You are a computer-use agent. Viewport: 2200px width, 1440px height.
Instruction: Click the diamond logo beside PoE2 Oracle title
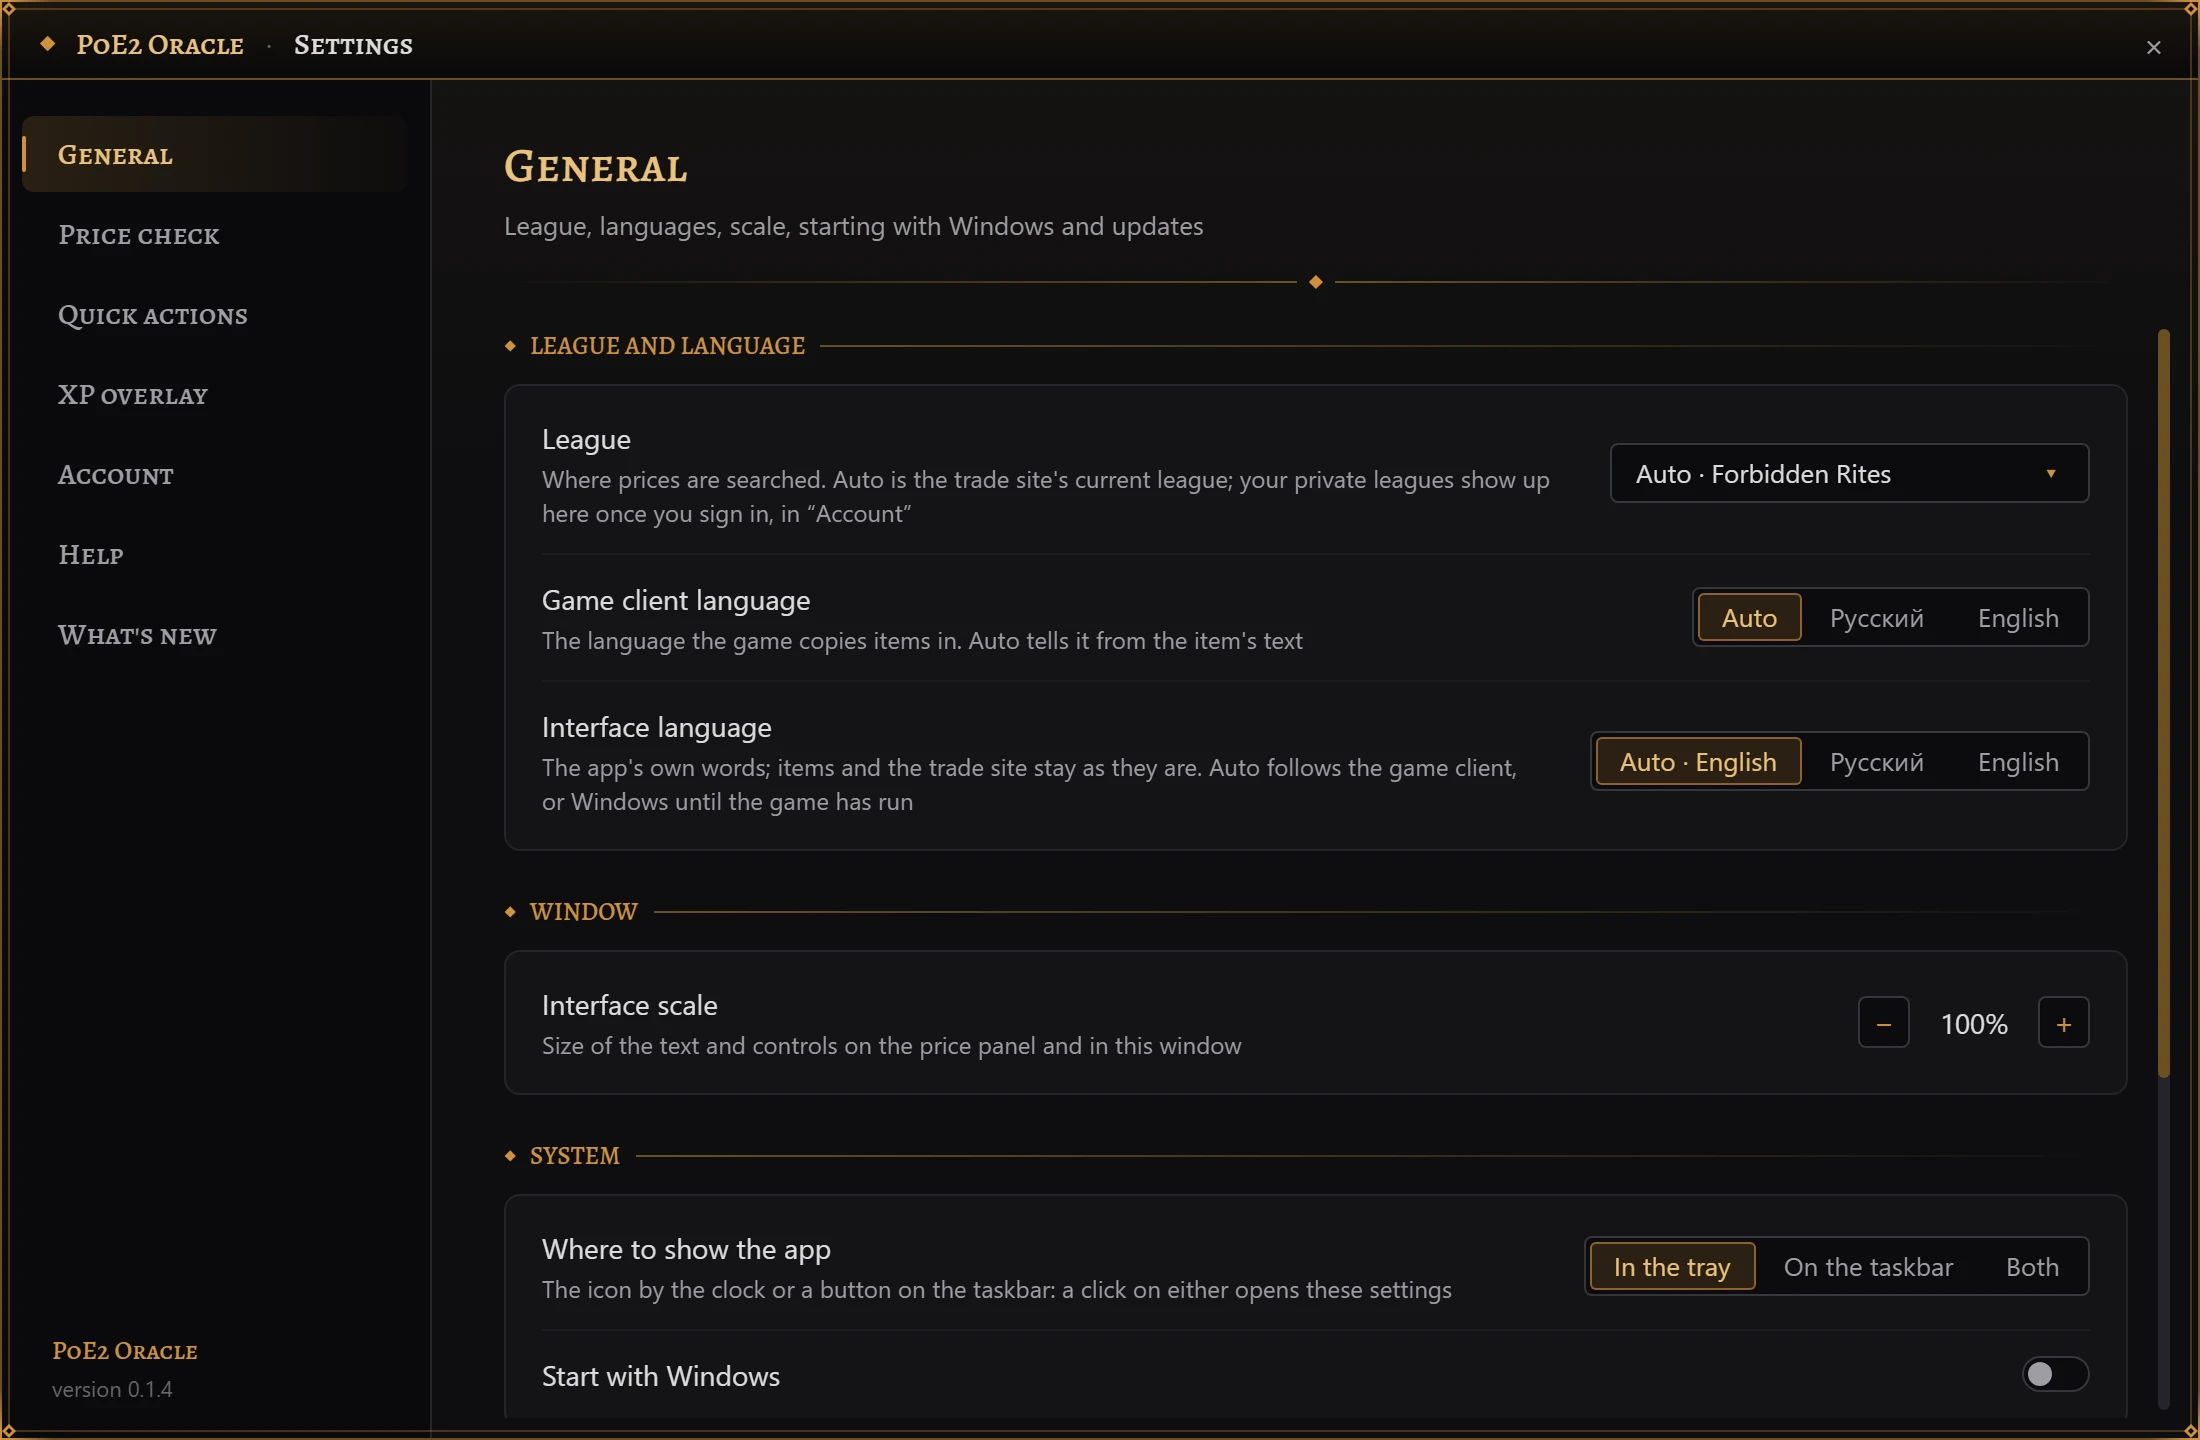pyautogui.click(x=47, y=44)
